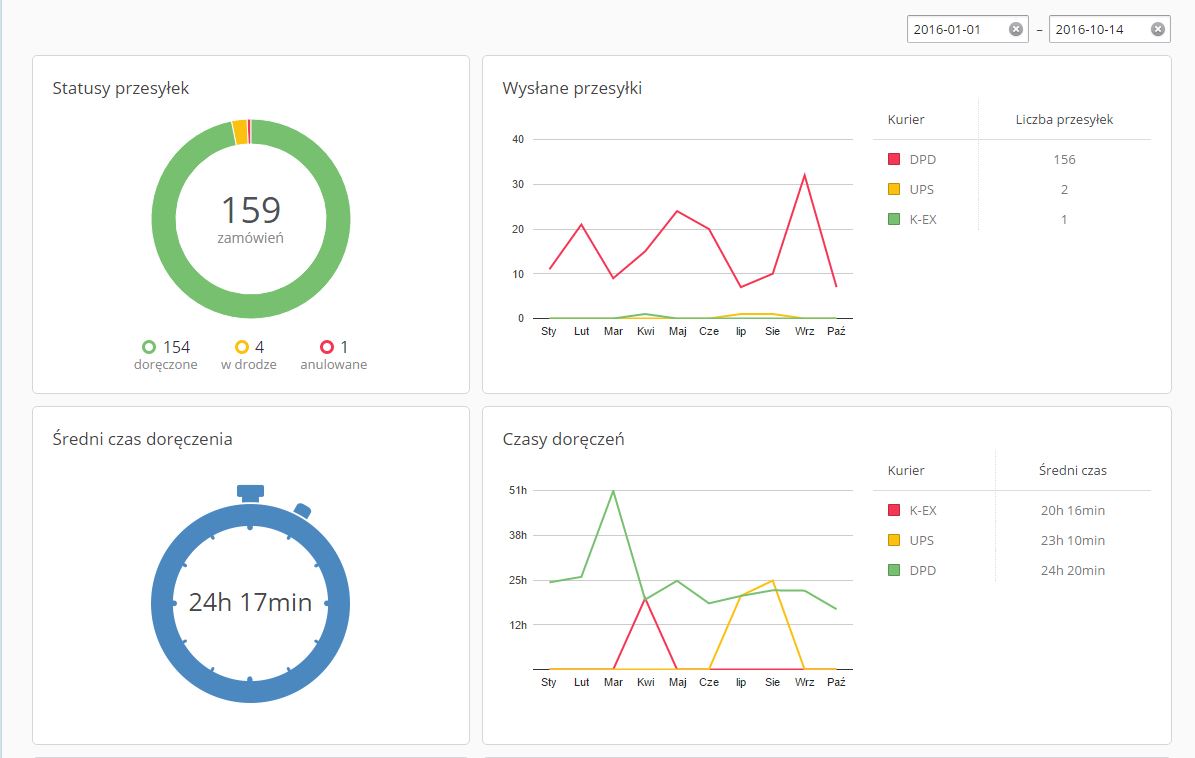The height and width of the screenshot is (758, 1195).
Task: Clear the start date 2016-01-01 field
Action: 1015,30
